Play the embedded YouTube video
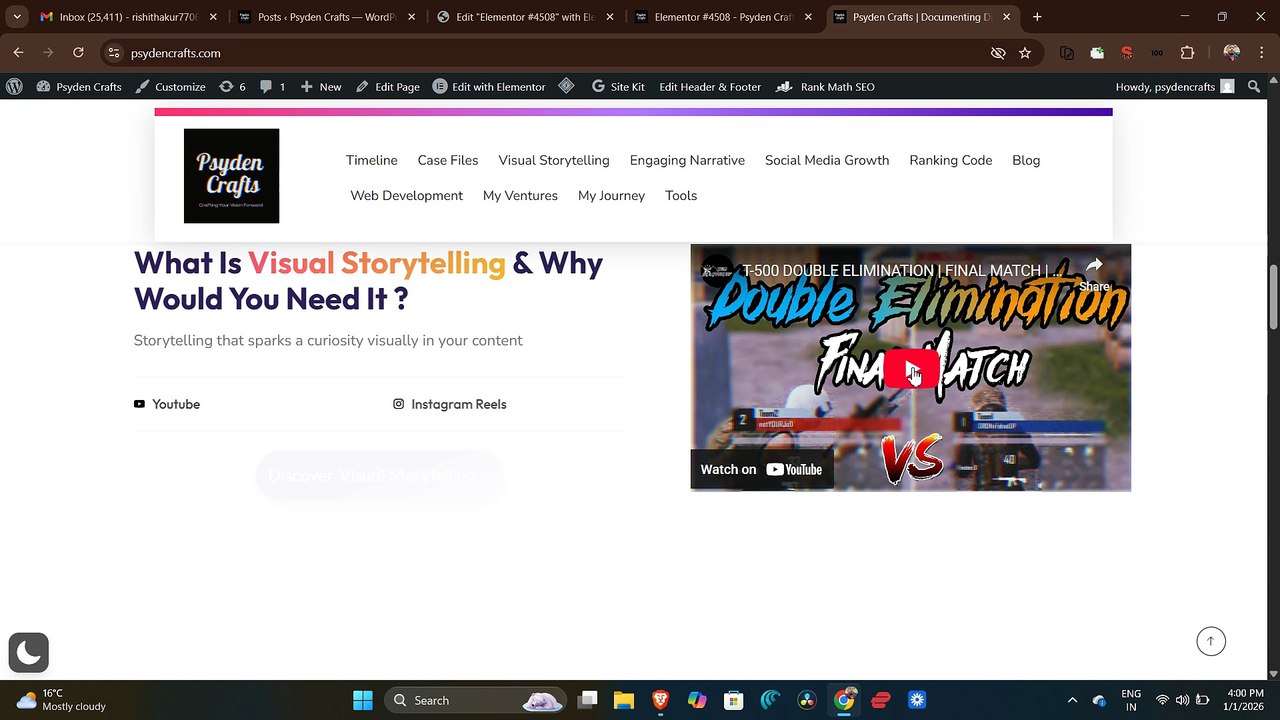 click(x=911, y=369)
